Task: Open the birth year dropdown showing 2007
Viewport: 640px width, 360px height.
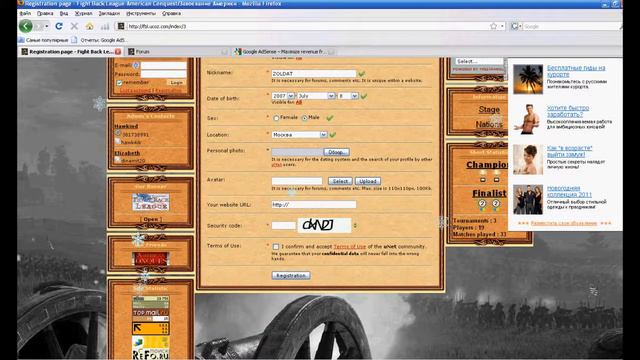Action: [x=283, y=96]
